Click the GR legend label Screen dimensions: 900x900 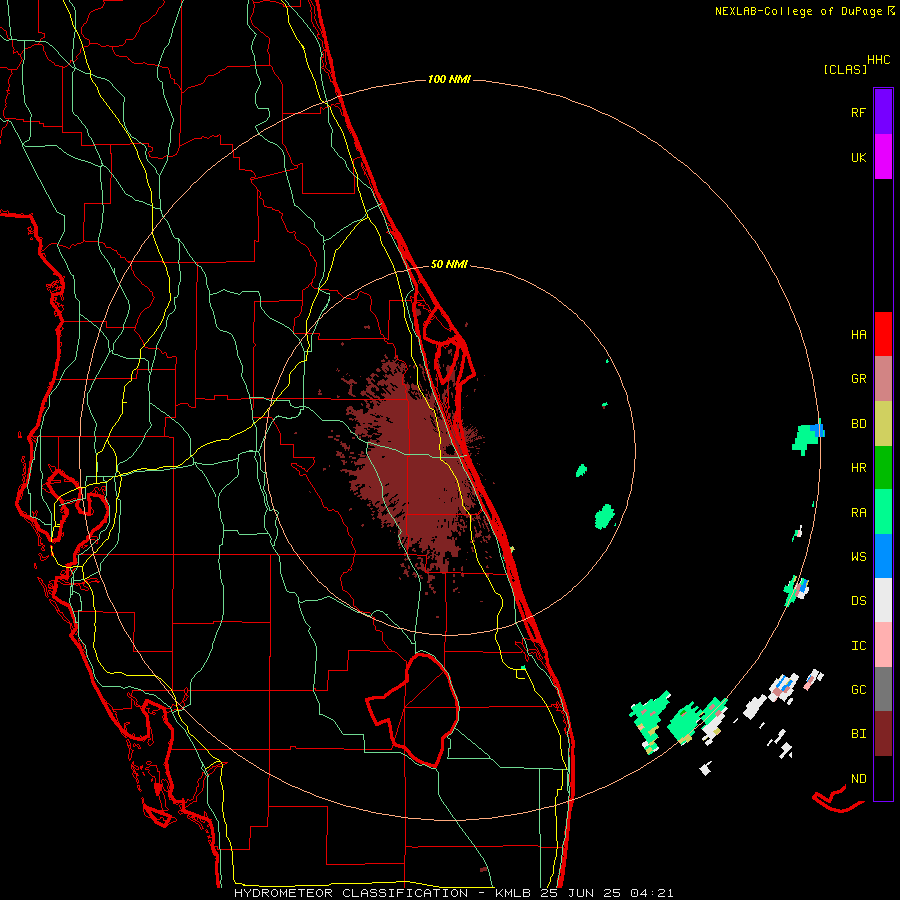point(858,379)
